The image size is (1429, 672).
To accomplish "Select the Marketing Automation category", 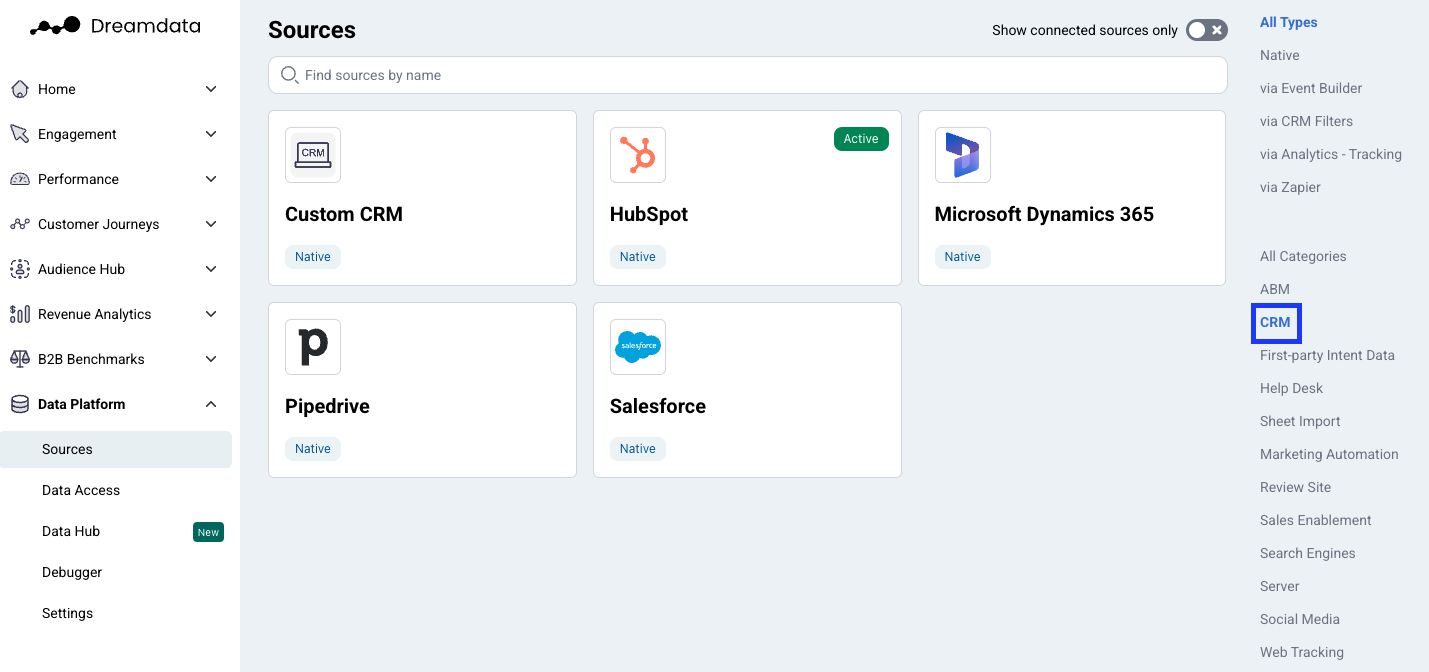I will point(1329,454).
